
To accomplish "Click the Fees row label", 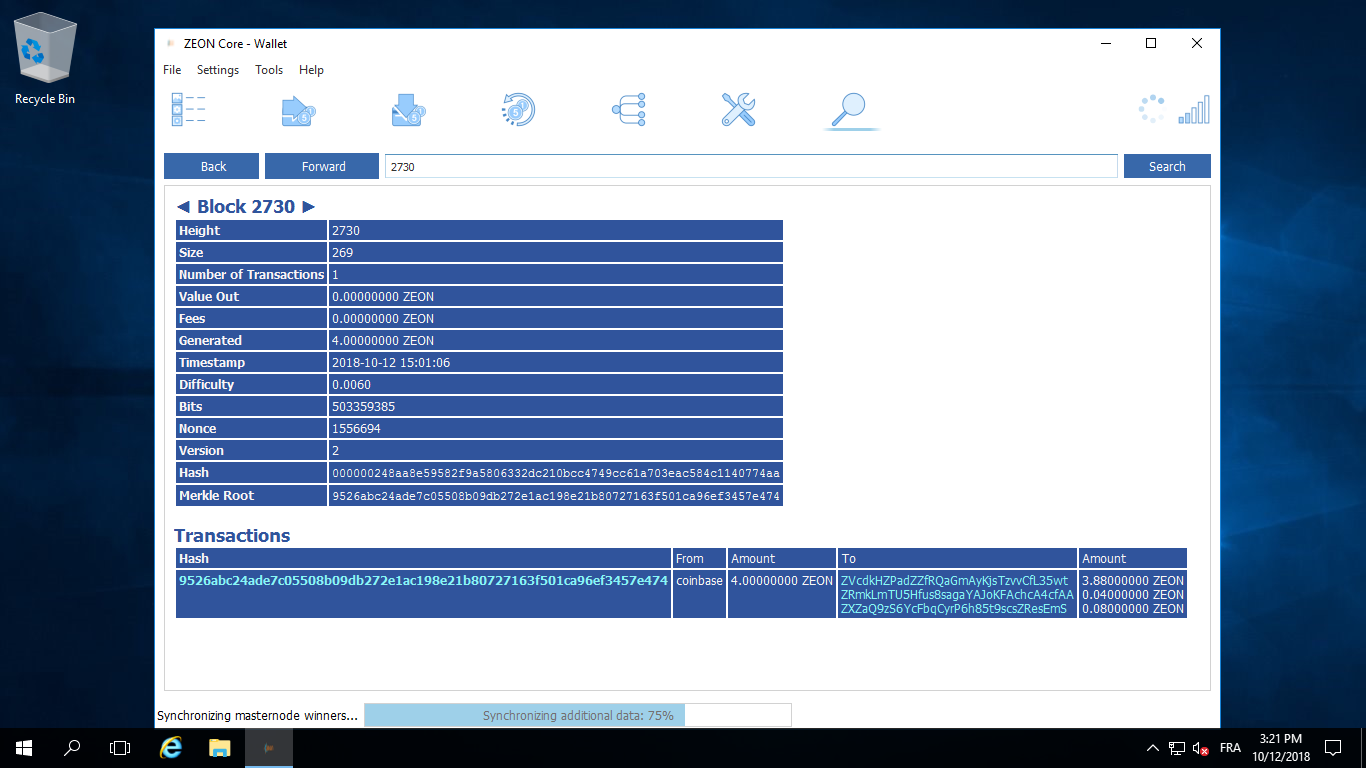I will click(x=192, y=318).
